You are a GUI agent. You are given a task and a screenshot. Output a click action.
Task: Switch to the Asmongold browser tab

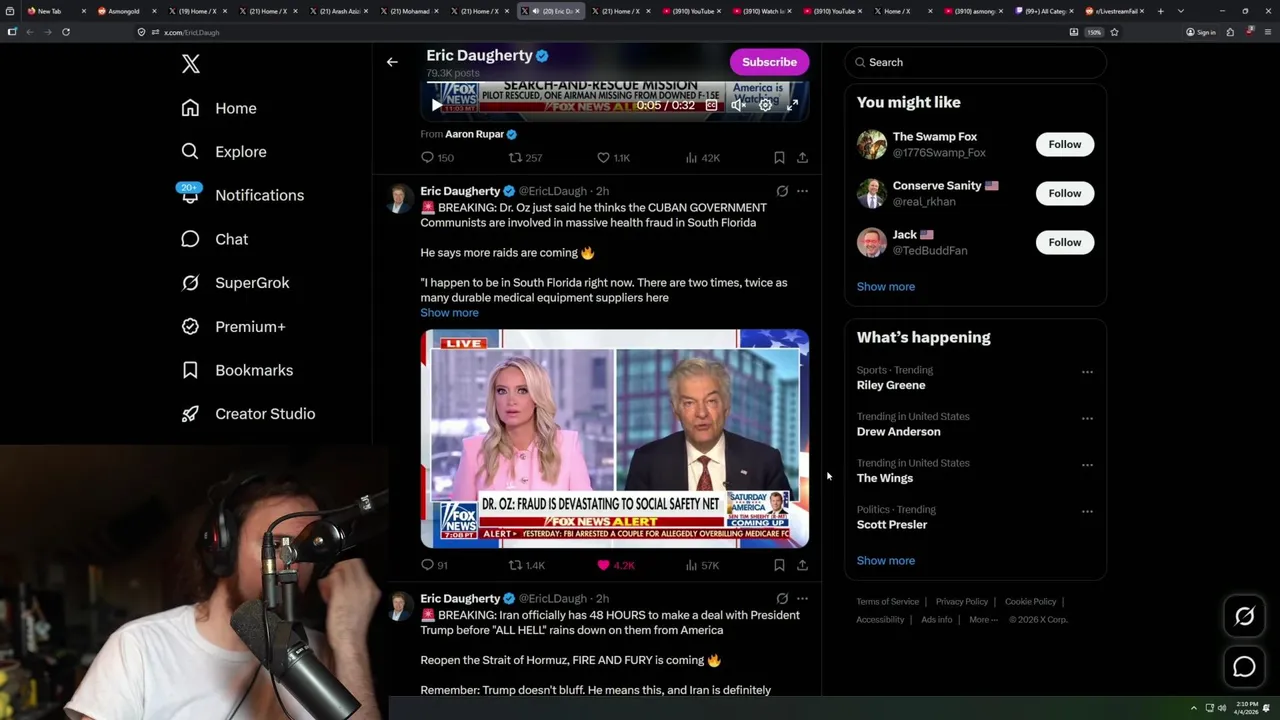click(x=124, y=11)
